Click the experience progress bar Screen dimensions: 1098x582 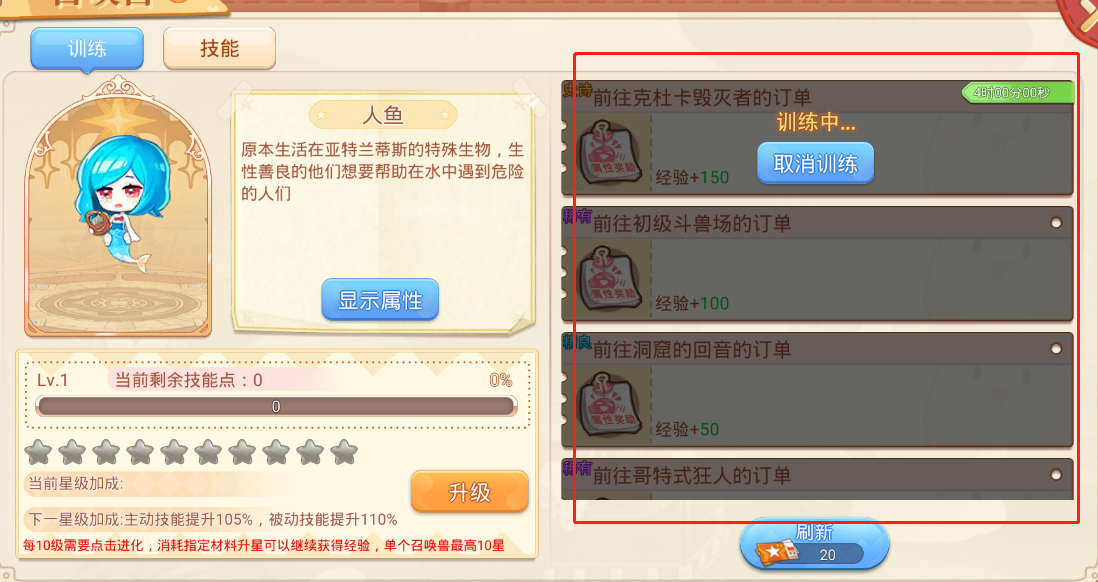[277, 406]
